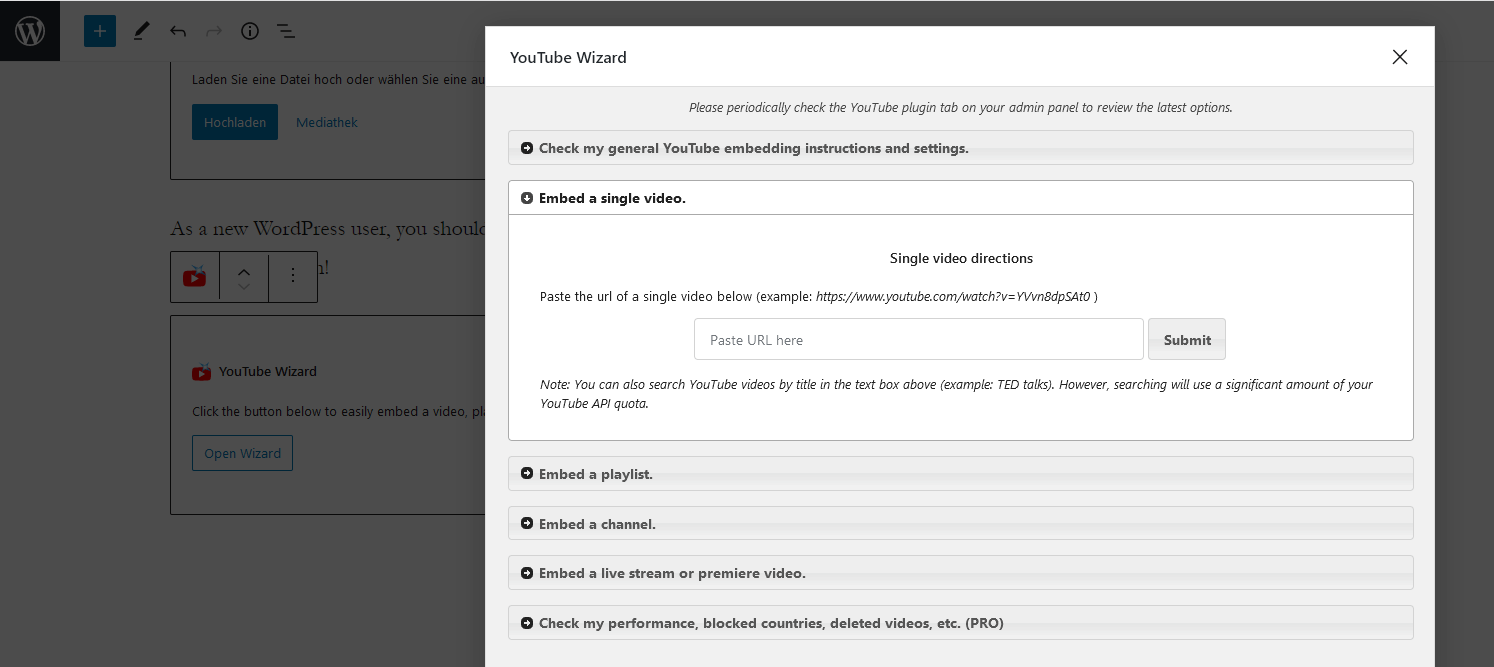Move block down with the small chevron
Screen dimensions: 1494x667
244,287
